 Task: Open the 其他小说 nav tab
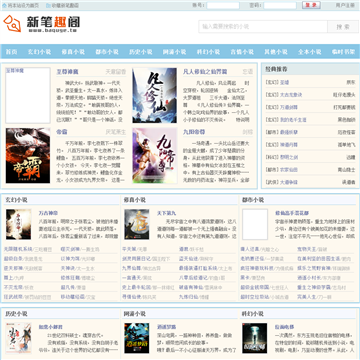[276, 52]
